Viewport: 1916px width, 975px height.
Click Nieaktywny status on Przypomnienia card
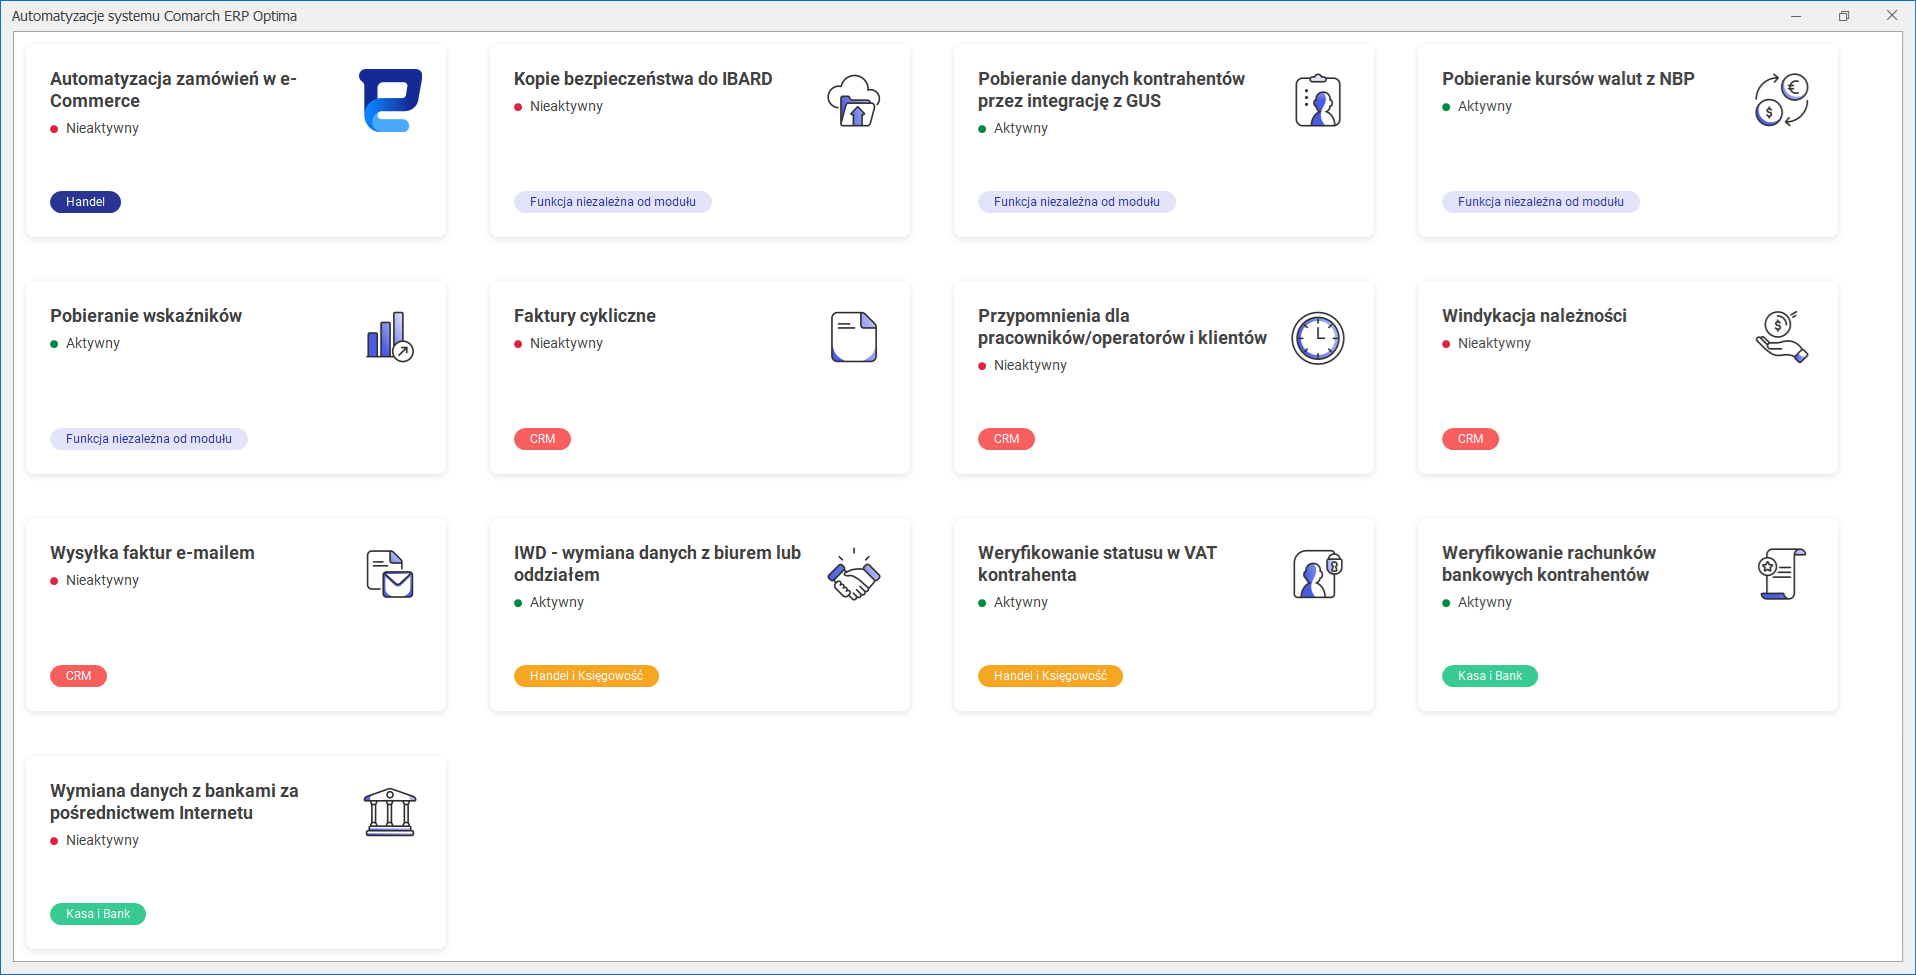tap(1023, 366)
